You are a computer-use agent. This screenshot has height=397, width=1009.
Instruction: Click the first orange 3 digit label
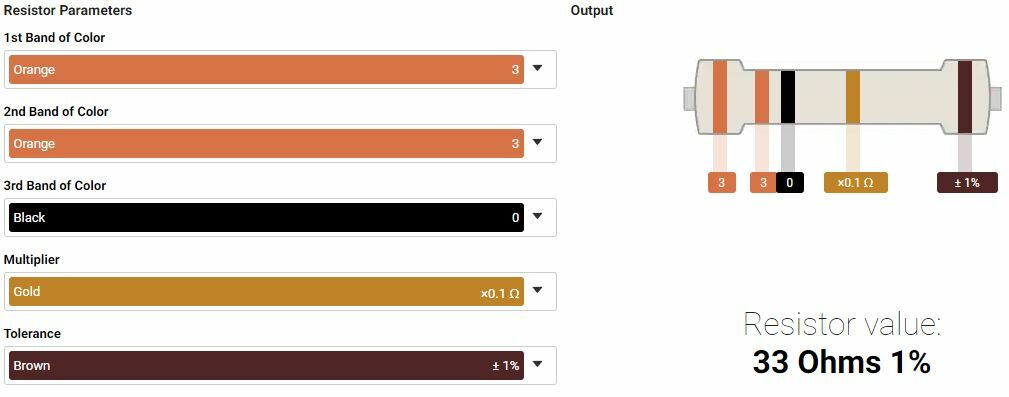pyautogui.click(x=722, y=183)
